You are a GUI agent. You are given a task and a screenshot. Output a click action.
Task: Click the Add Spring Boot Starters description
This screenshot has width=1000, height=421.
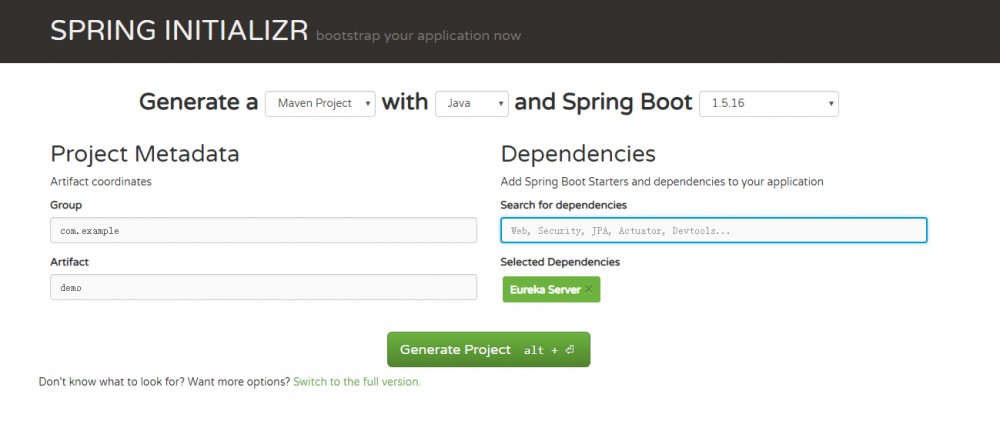click(661, 182)
